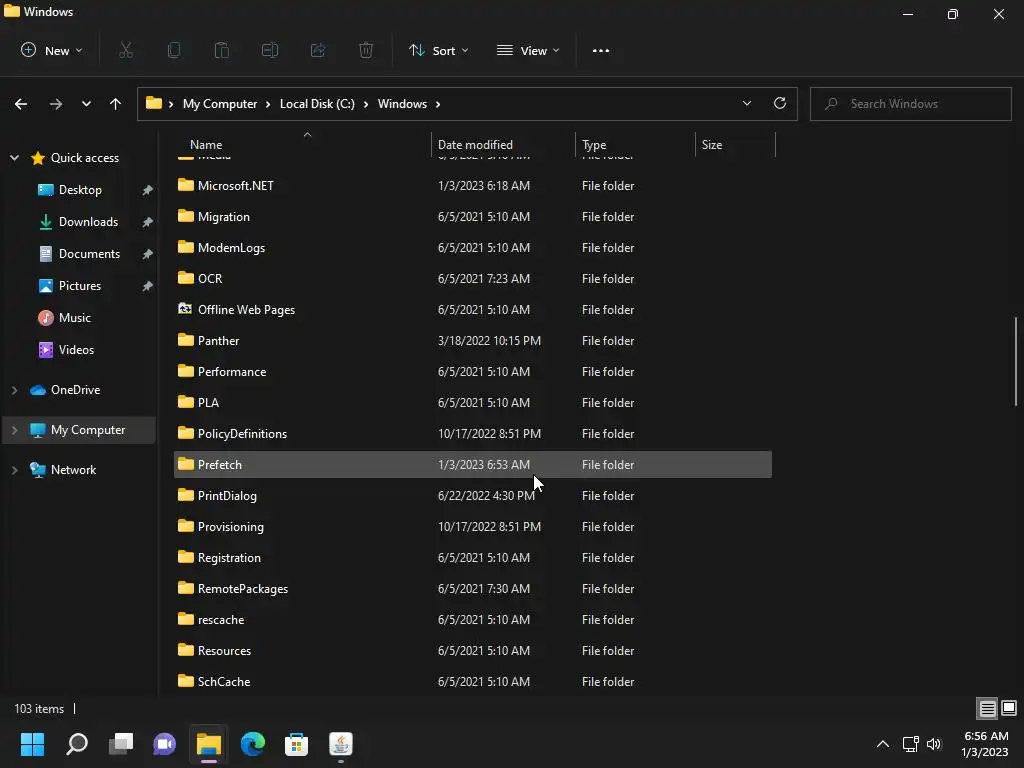Click the Cut toolbar icon
The width and height of the screenshot is (1024, 768).
click(126, 50)
